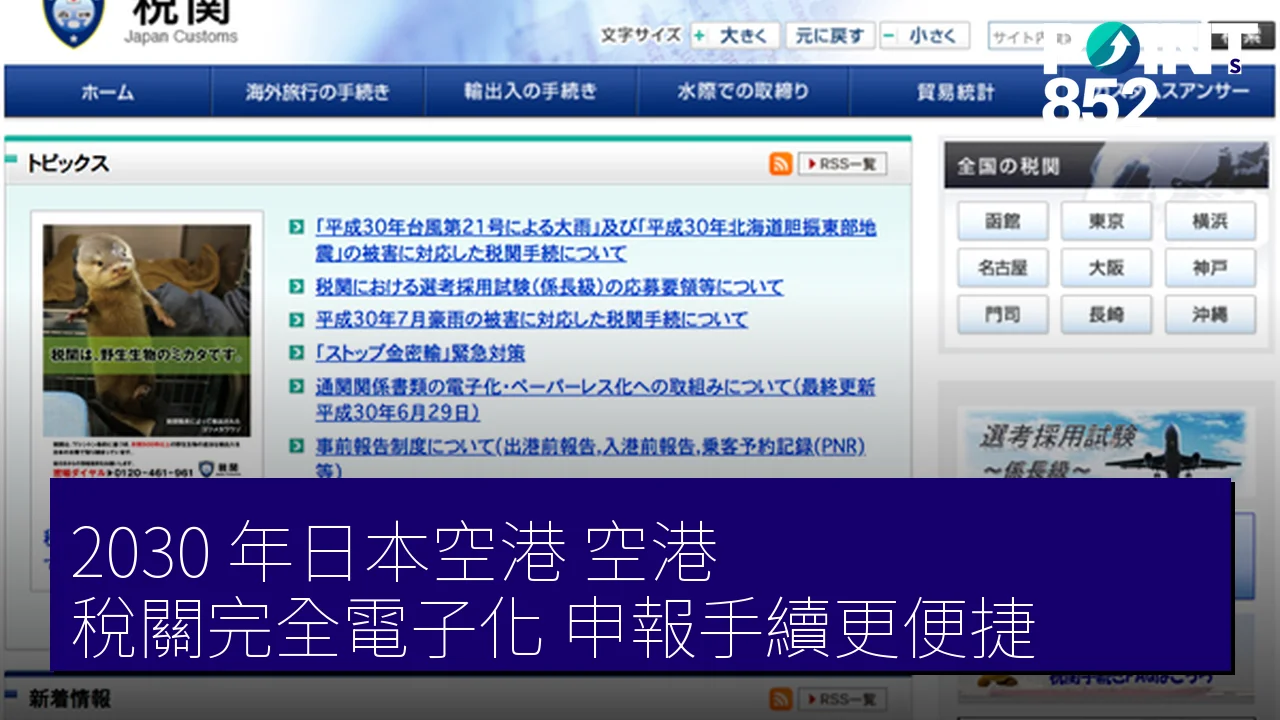Click the 新着情報 section heading
The height and width of the screenshot is (720, 1280).
coord(69,699)
